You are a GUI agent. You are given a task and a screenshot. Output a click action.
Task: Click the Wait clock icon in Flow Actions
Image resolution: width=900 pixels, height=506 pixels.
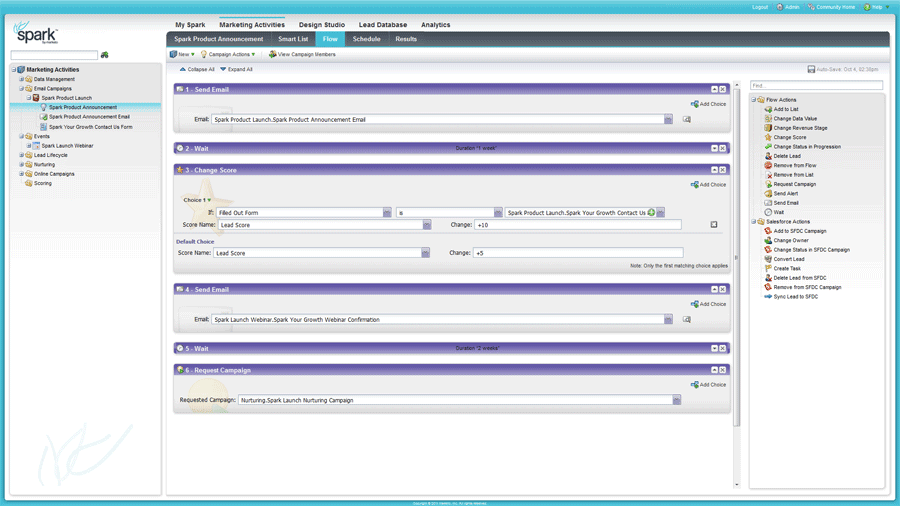point(768,212)
